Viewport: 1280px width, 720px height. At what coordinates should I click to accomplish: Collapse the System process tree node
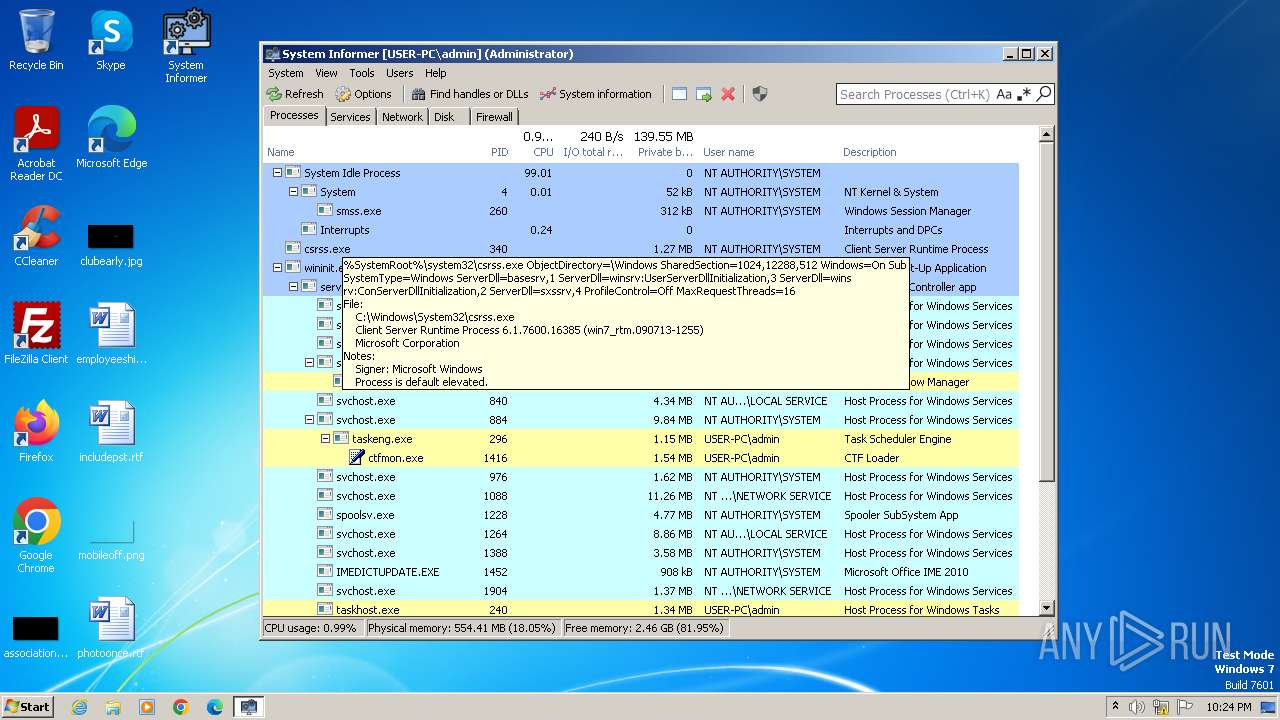(x=293, y=192)
